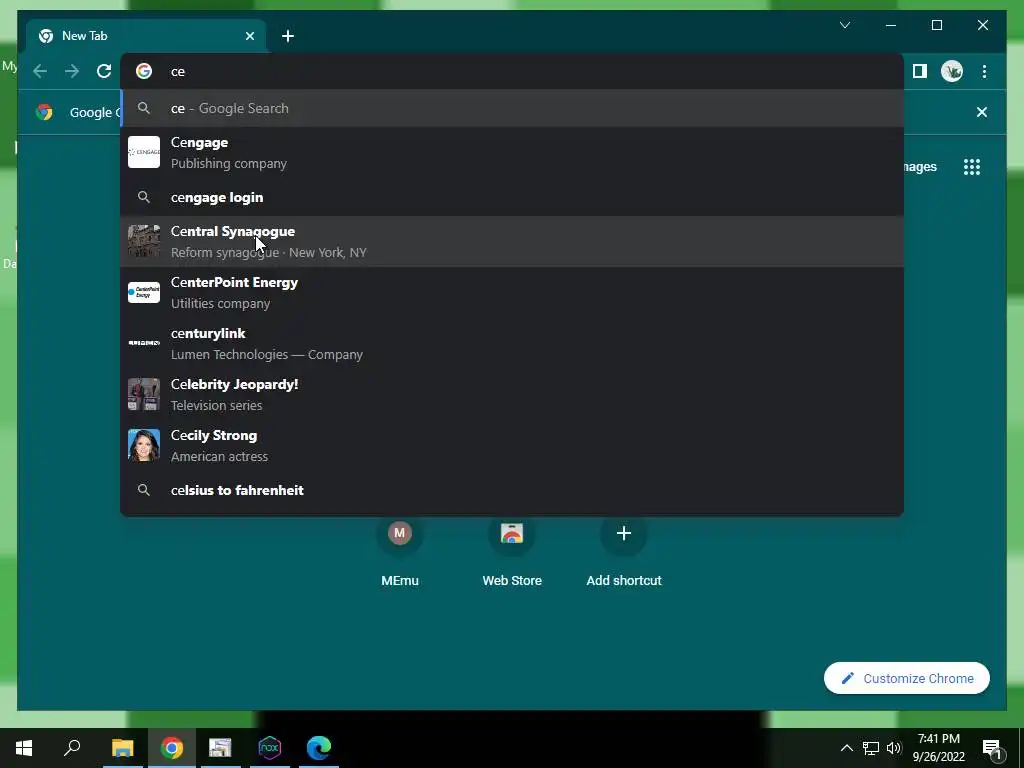1024x768 pixels.
Task: Open volume control in system tray
Action: pos(894,748)
